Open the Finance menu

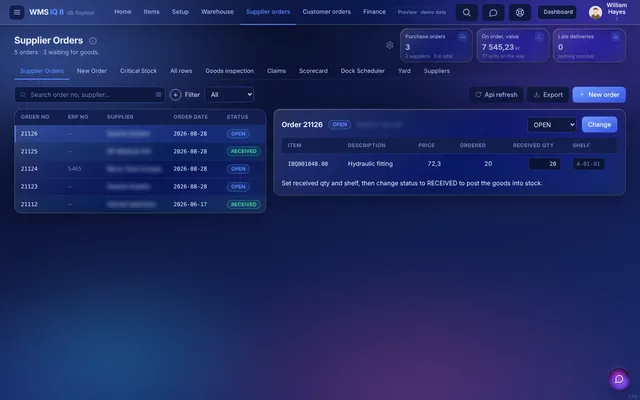click(x=374, y=12)
